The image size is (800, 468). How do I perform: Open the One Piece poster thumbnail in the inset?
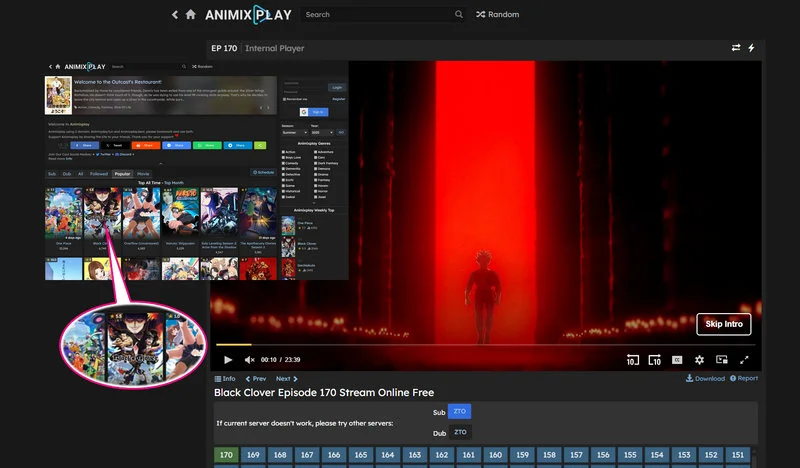[x=63, y=213]
